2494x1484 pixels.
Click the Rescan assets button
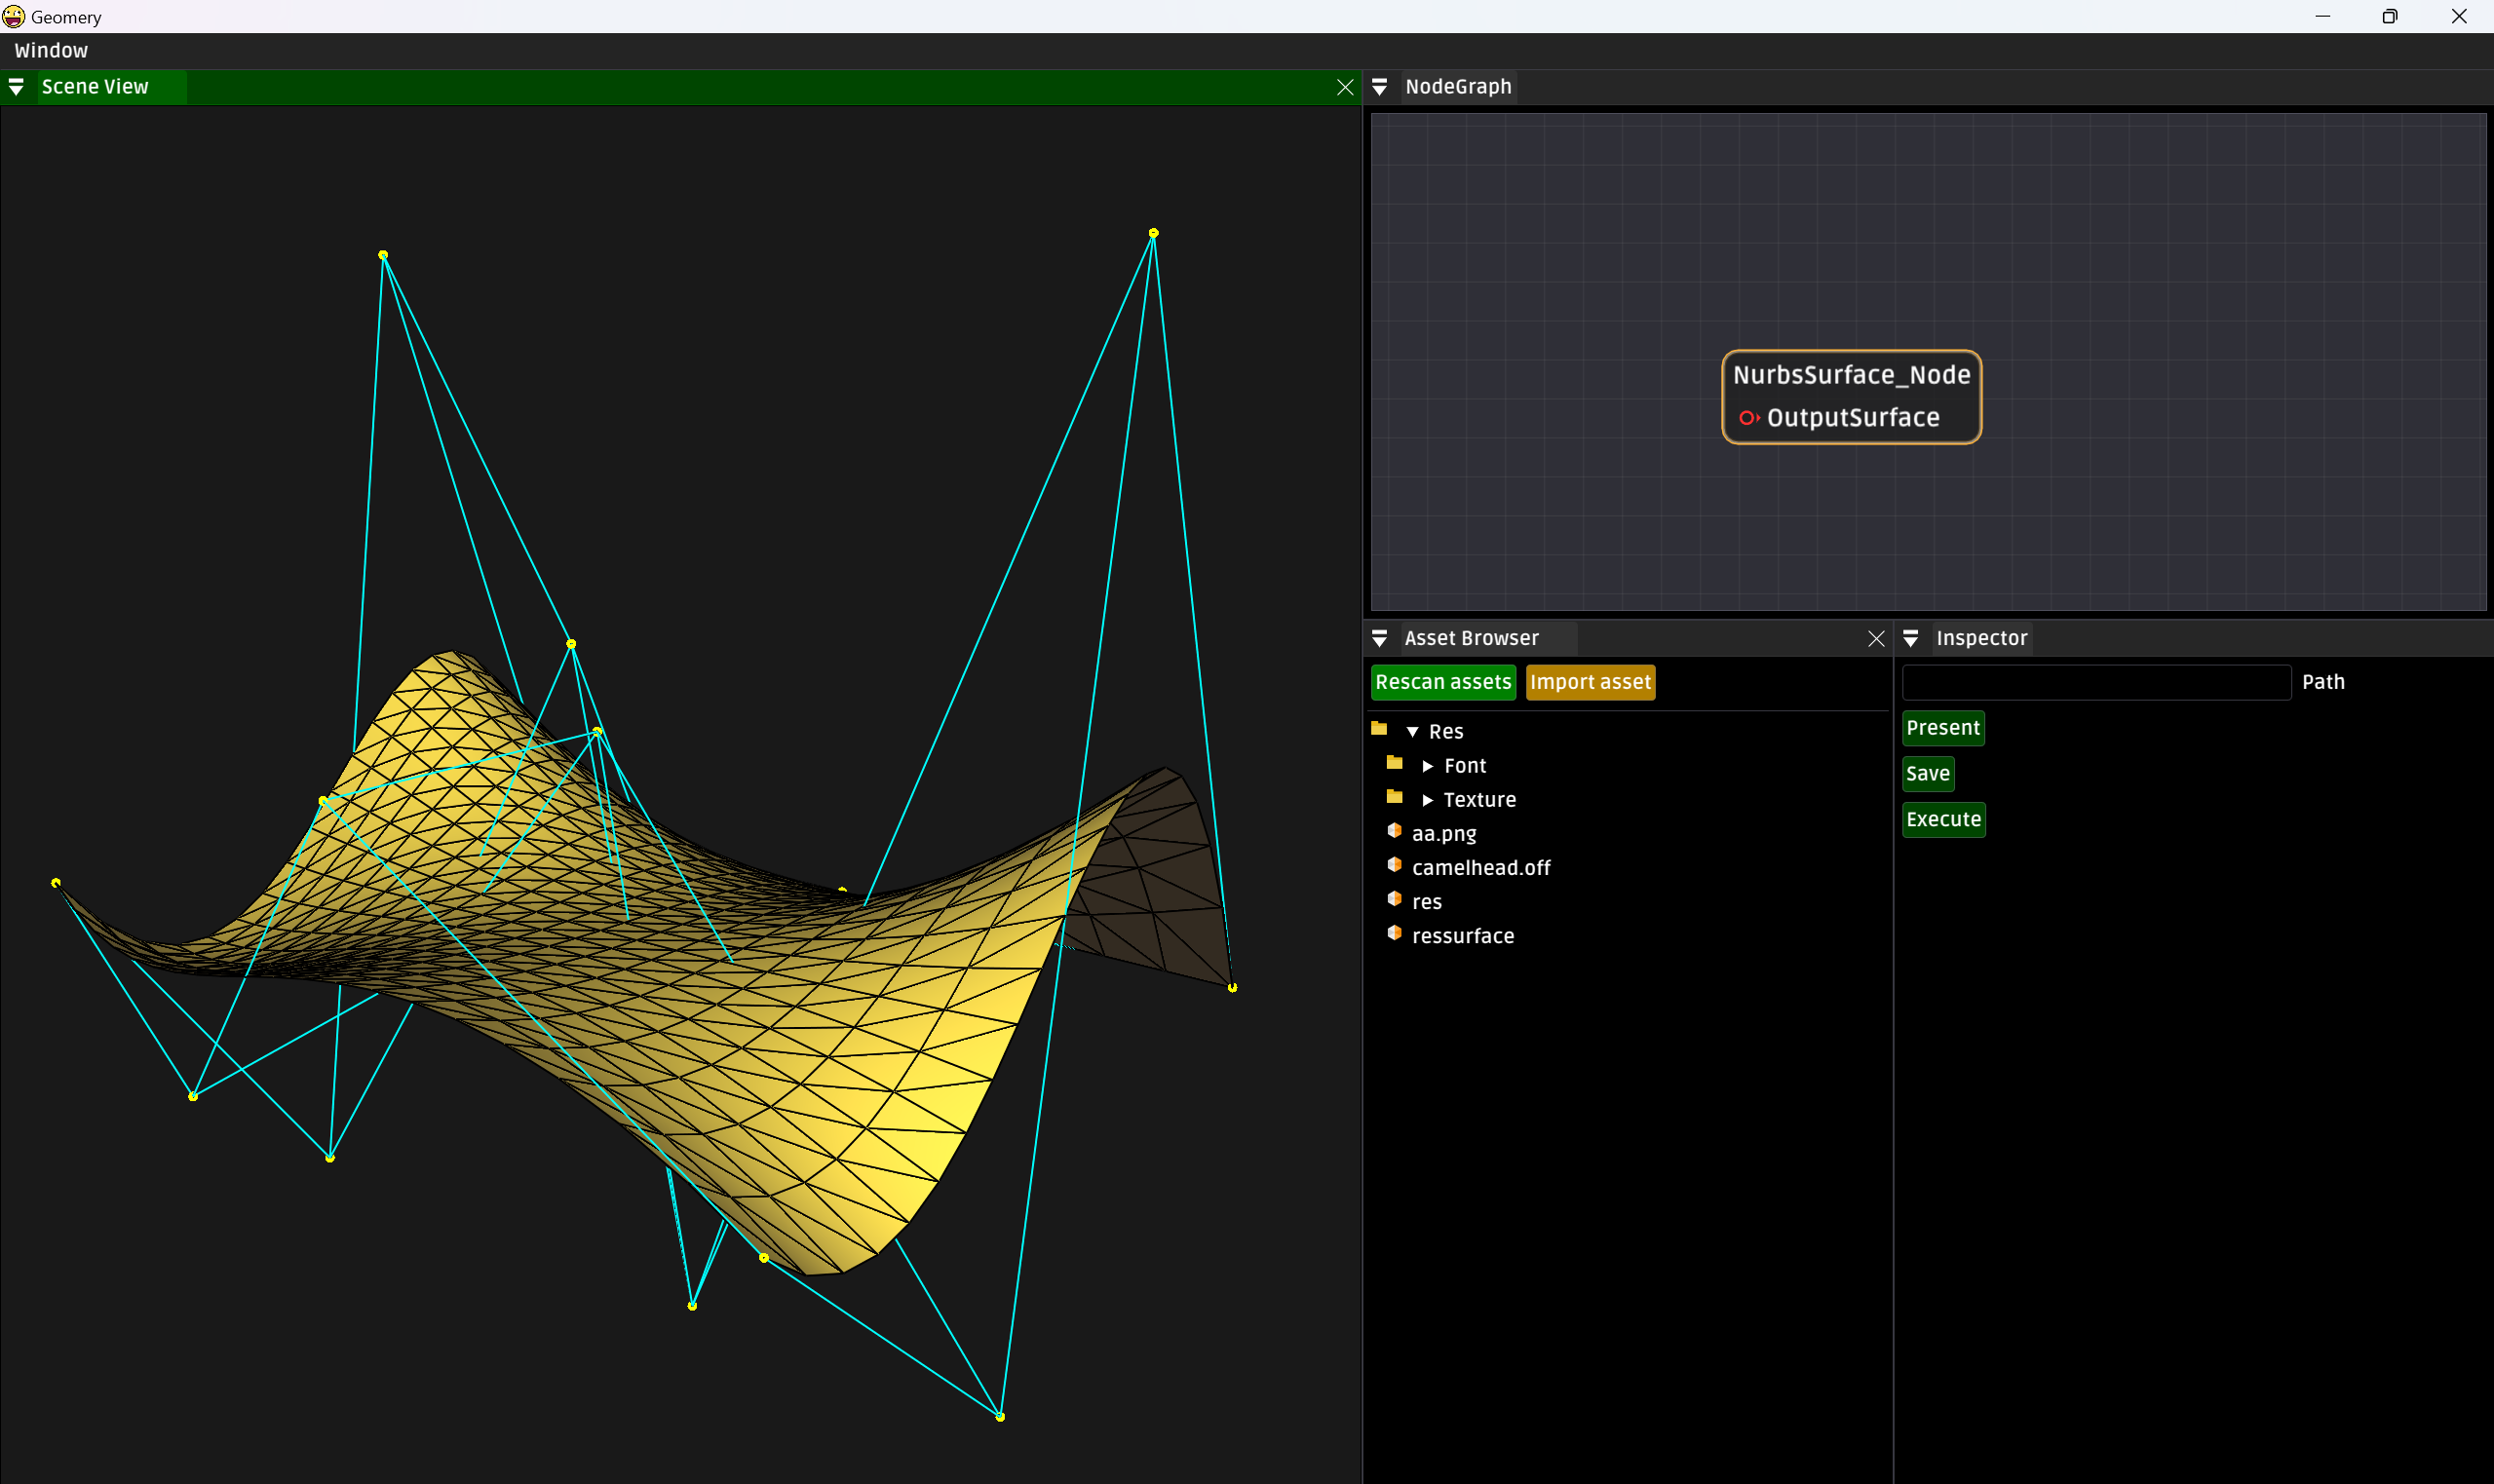(1443, 682)
